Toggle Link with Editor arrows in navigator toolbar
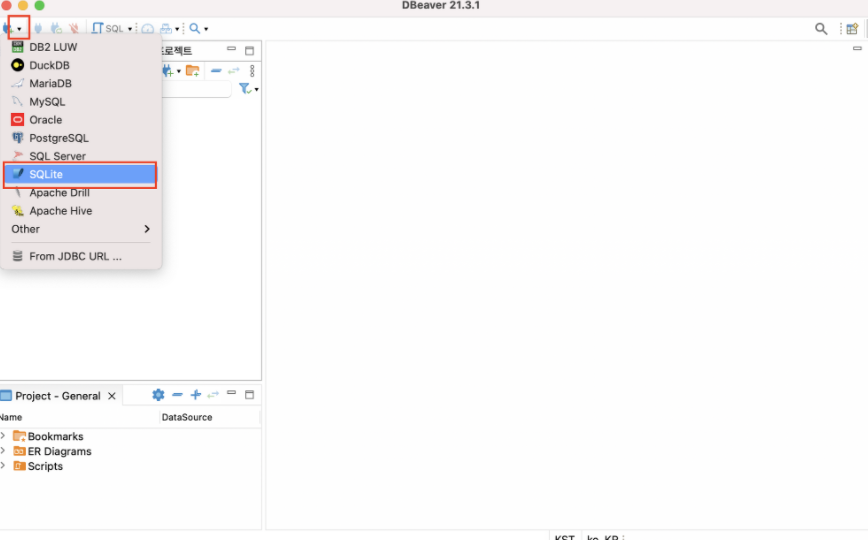The width and height of the screenshot is (868, 540). click(234, 71)
